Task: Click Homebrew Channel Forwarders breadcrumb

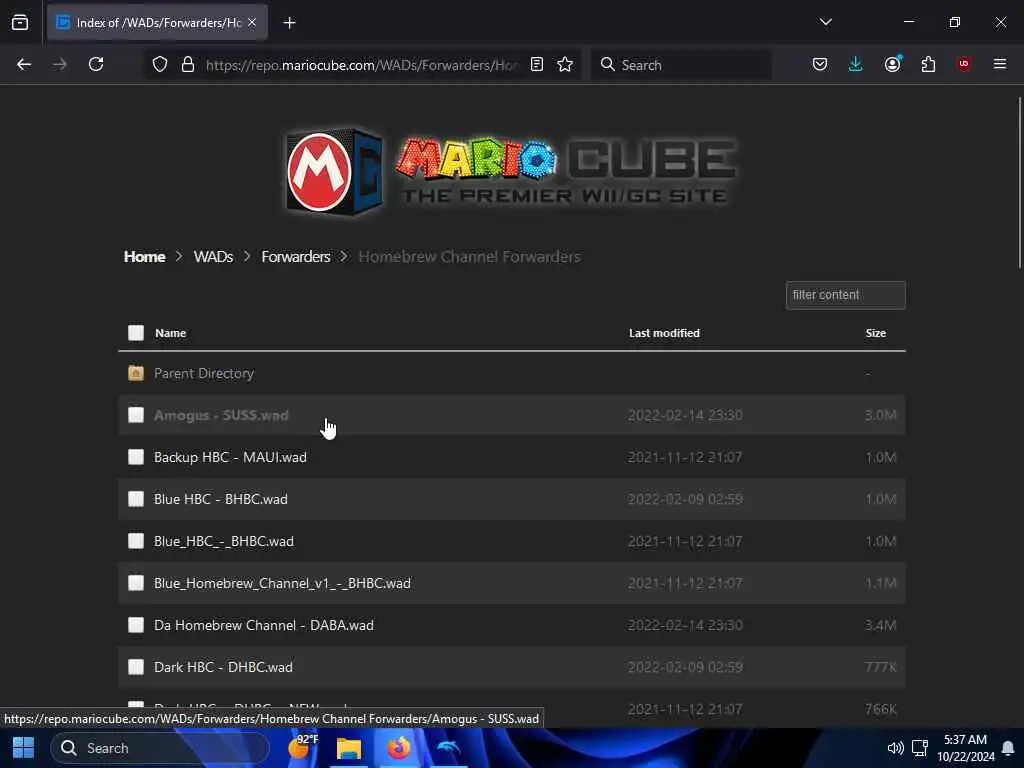Action: [470, 257]
